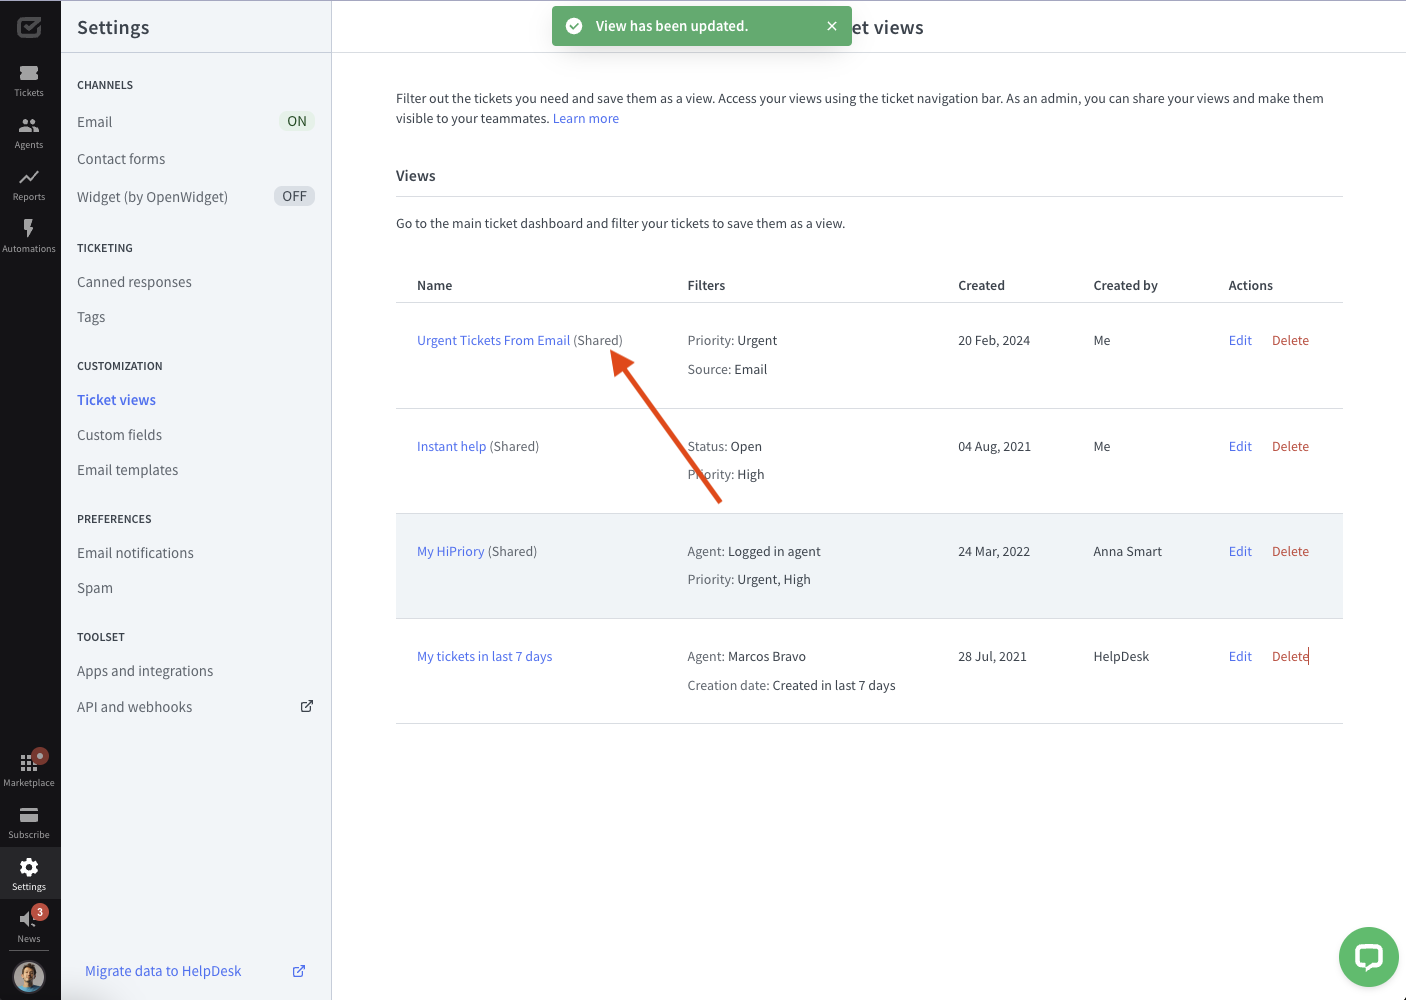The height and width of the screenshot is (1000, 1406).
Task: Delete My tickets in last 7 days view
Action: tap(1290, 656)
